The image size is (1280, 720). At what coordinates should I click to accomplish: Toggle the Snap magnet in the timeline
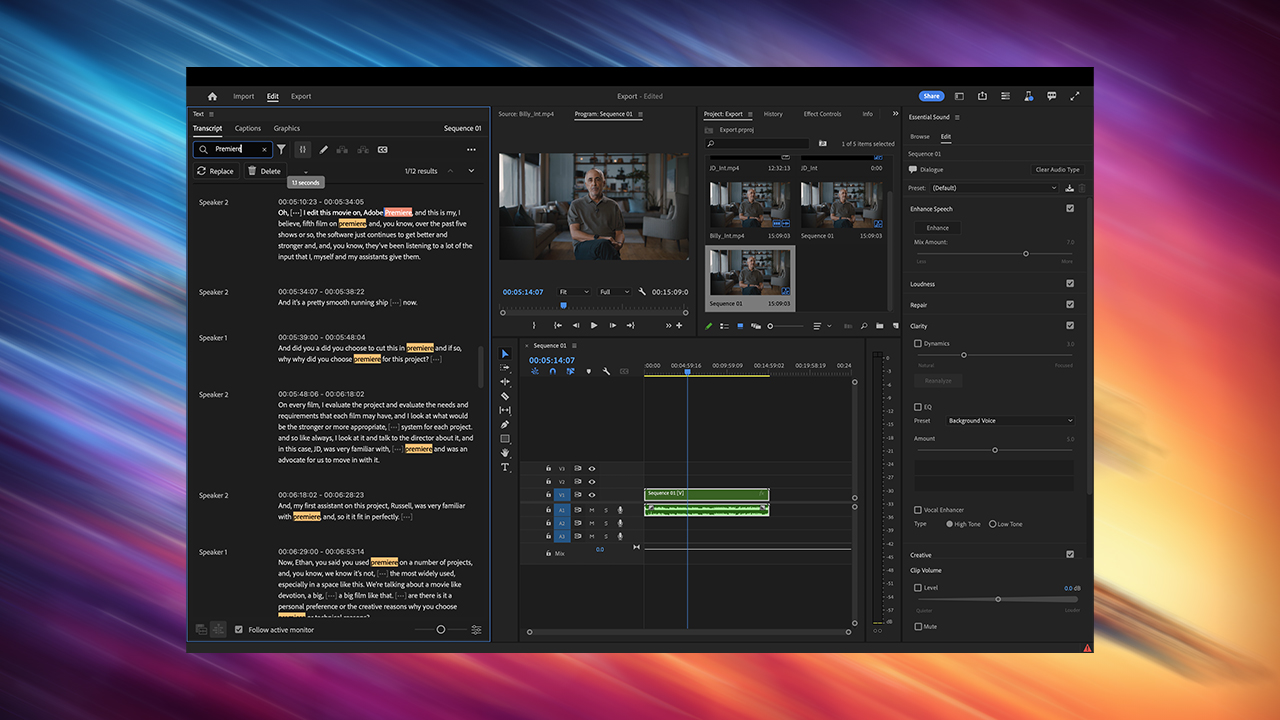point(554,371)
